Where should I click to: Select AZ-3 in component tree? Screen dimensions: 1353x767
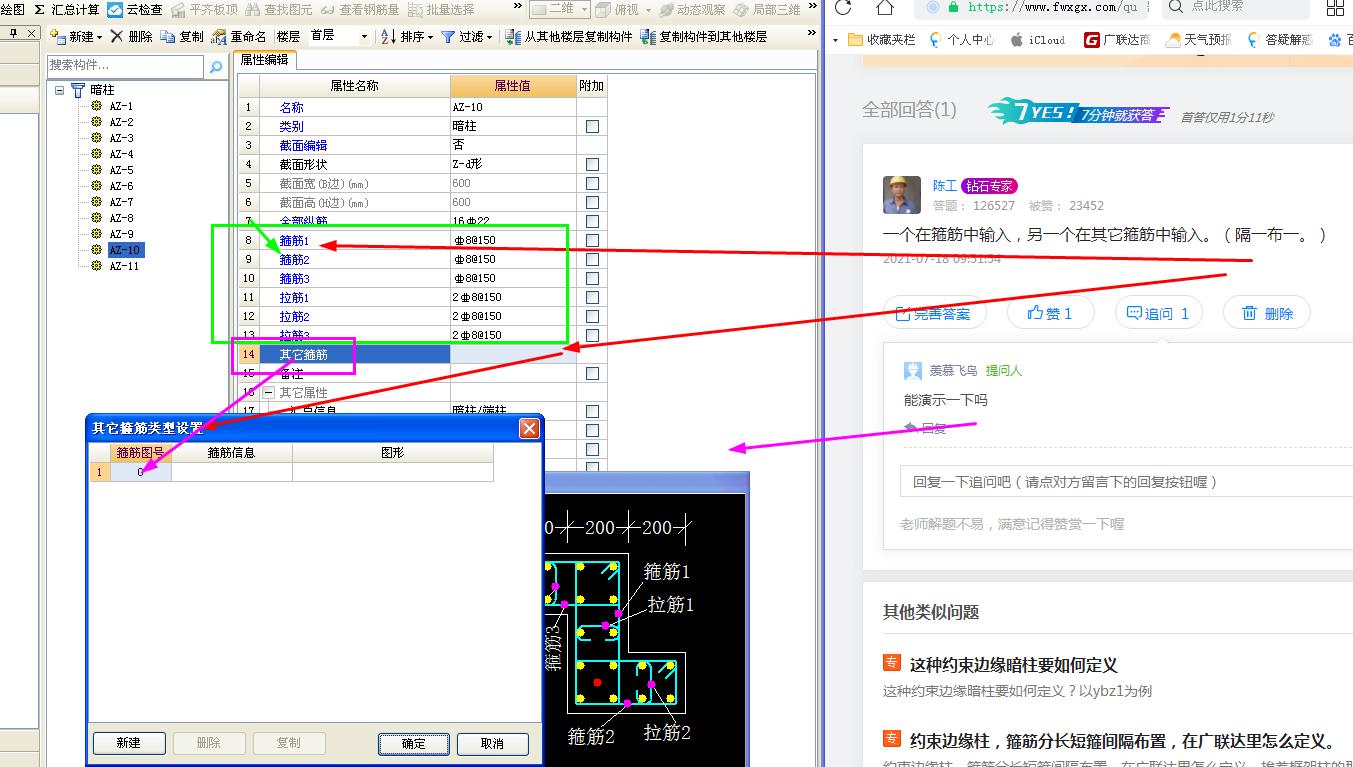click(x=121, y=138)
